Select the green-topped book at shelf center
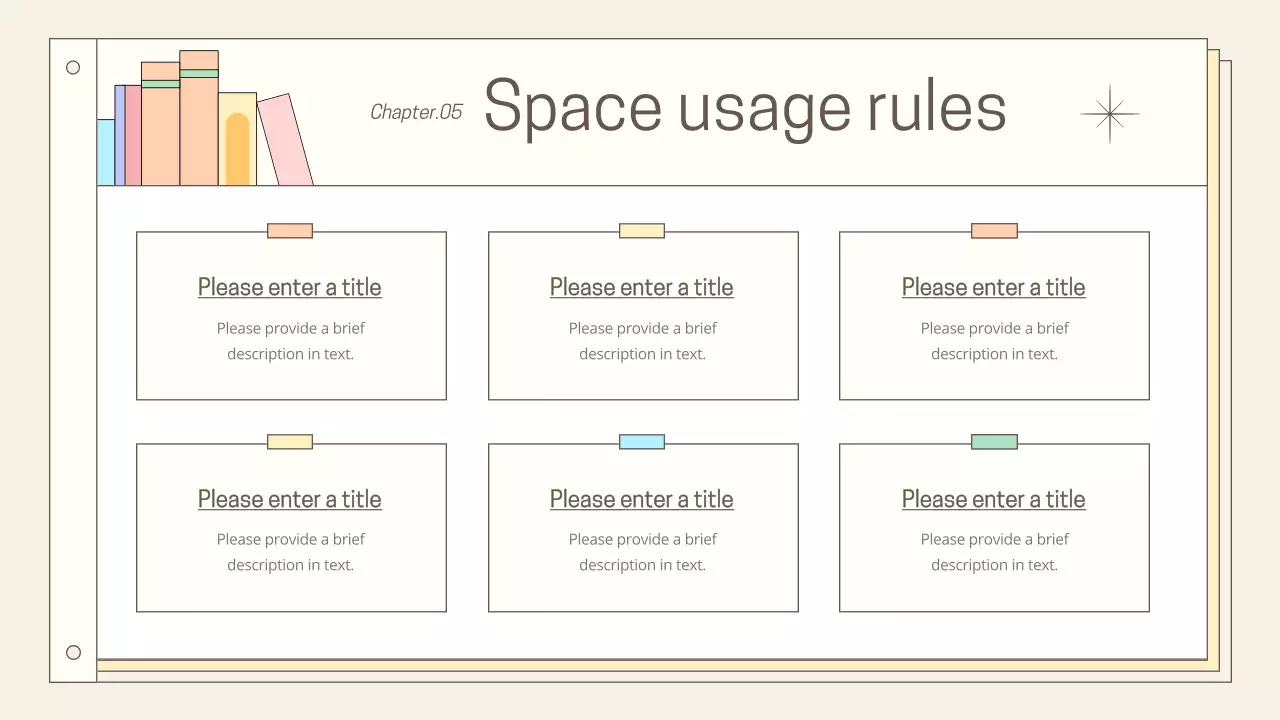Screen dimensions: 1280x720 (x=160, y=130)
